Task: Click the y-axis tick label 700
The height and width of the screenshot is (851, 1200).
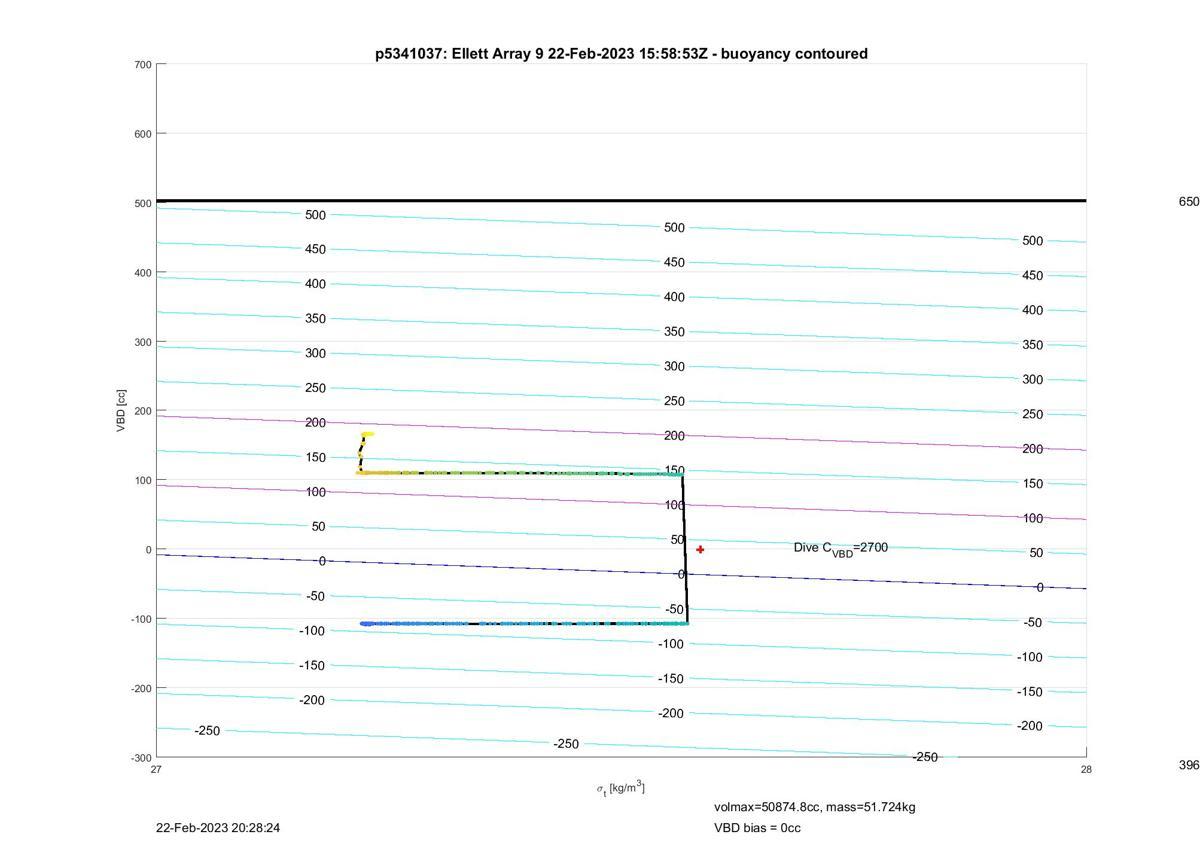Action: [x=142, y=65]
